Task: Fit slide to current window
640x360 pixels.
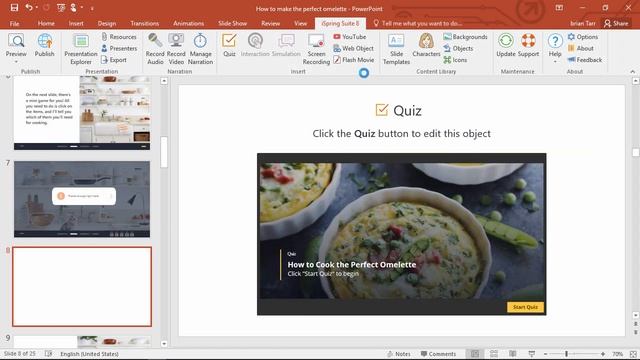Action: coord(633,354)
